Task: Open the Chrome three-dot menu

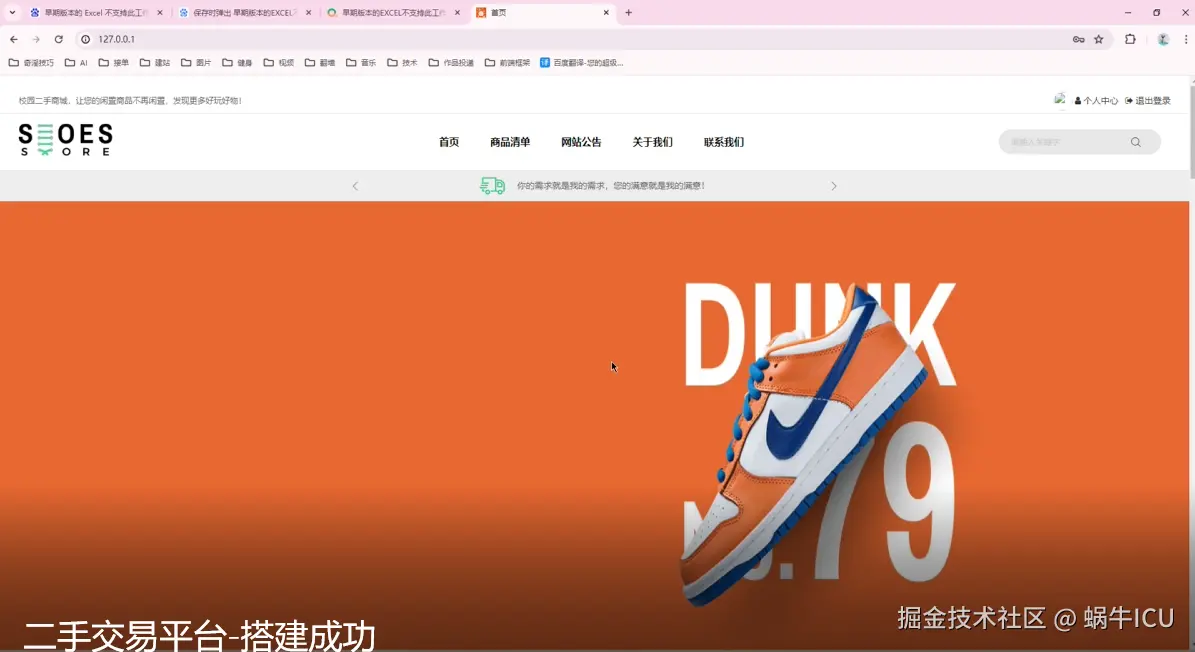Action: coord(1186,39)
